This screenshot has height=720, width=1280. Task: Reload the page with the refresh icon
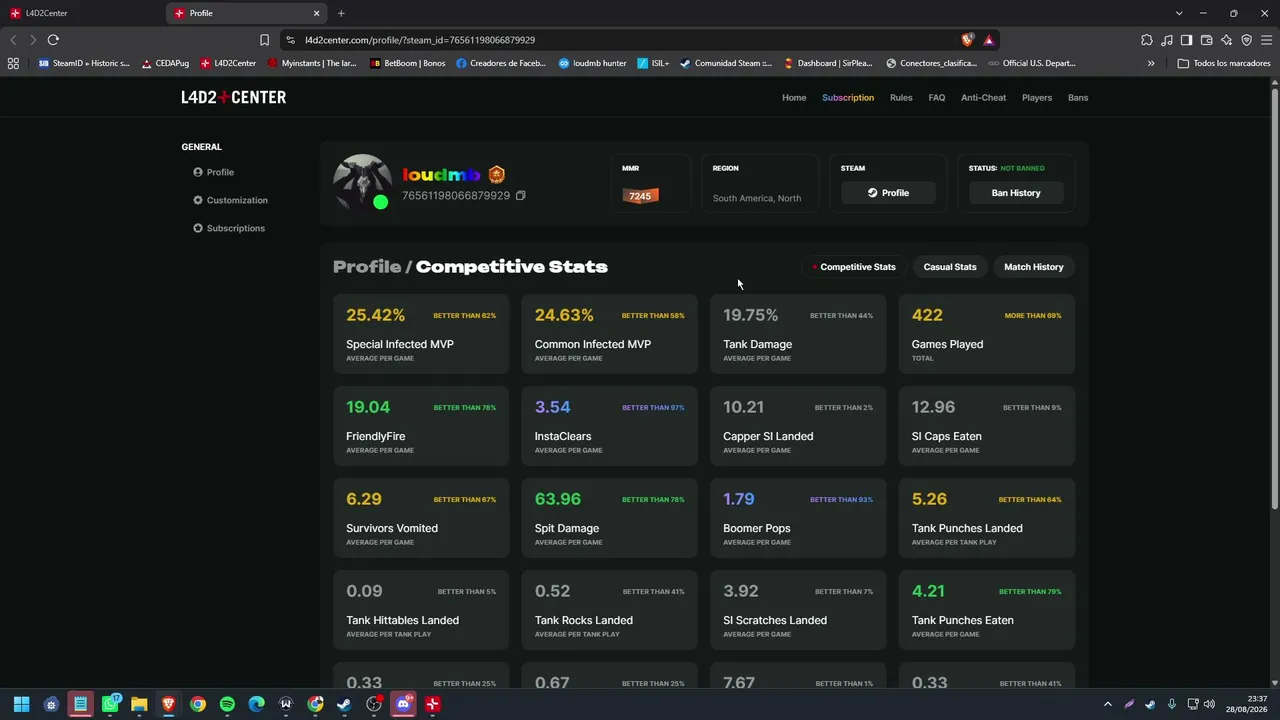(x=53, y=40)
